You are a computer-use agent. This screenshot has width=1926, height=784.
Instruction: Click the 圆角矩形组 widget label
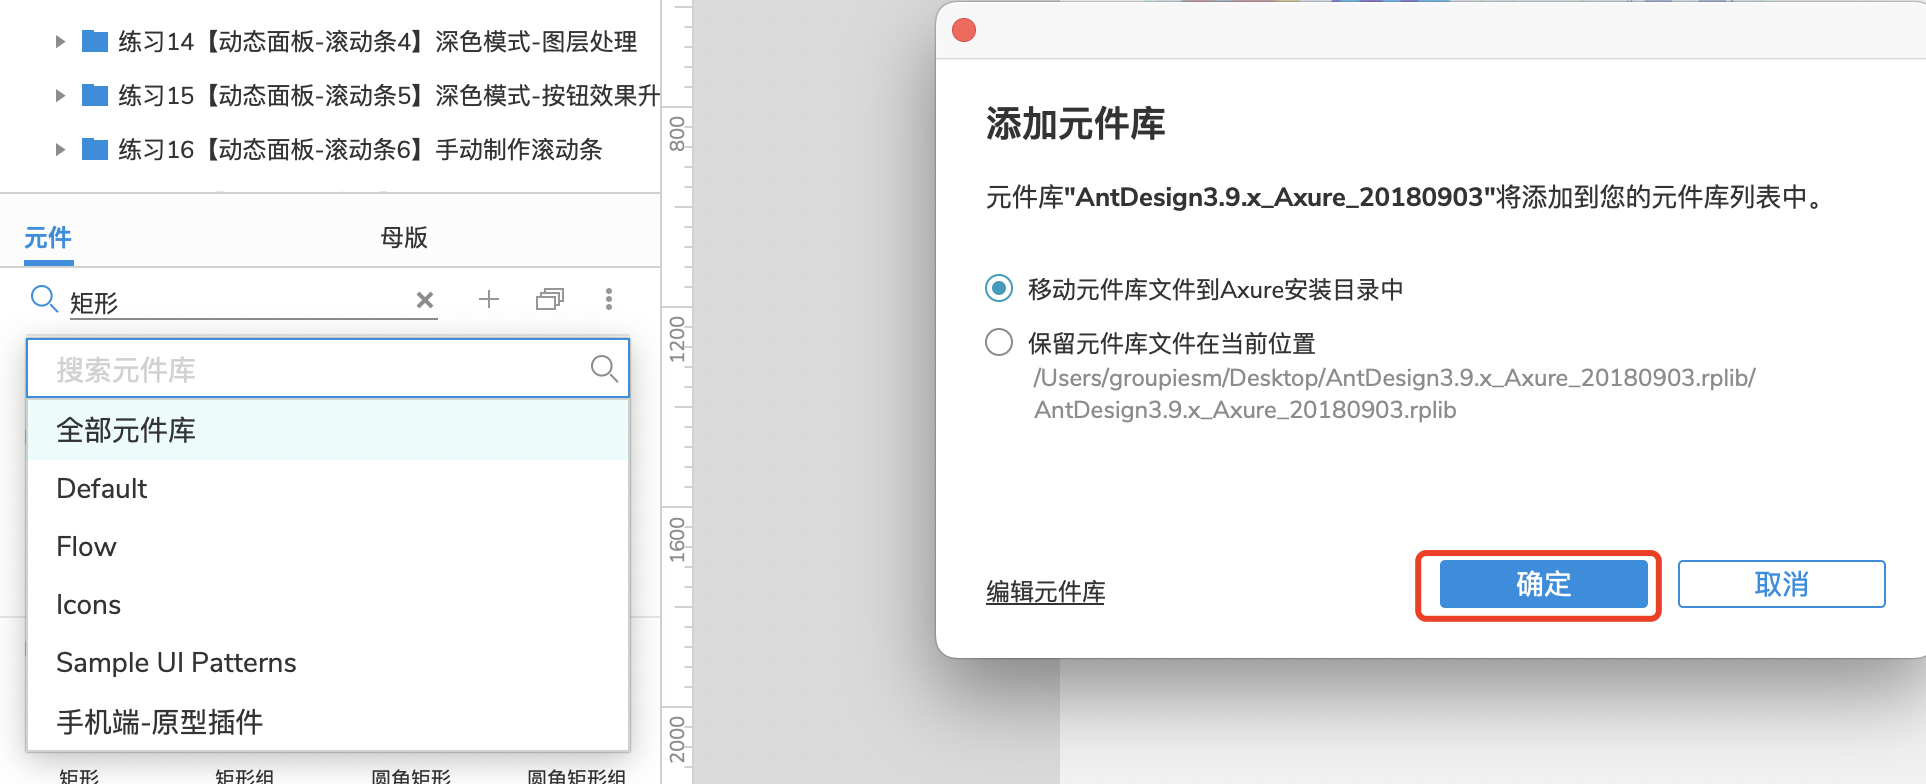[x=577, y=776]
